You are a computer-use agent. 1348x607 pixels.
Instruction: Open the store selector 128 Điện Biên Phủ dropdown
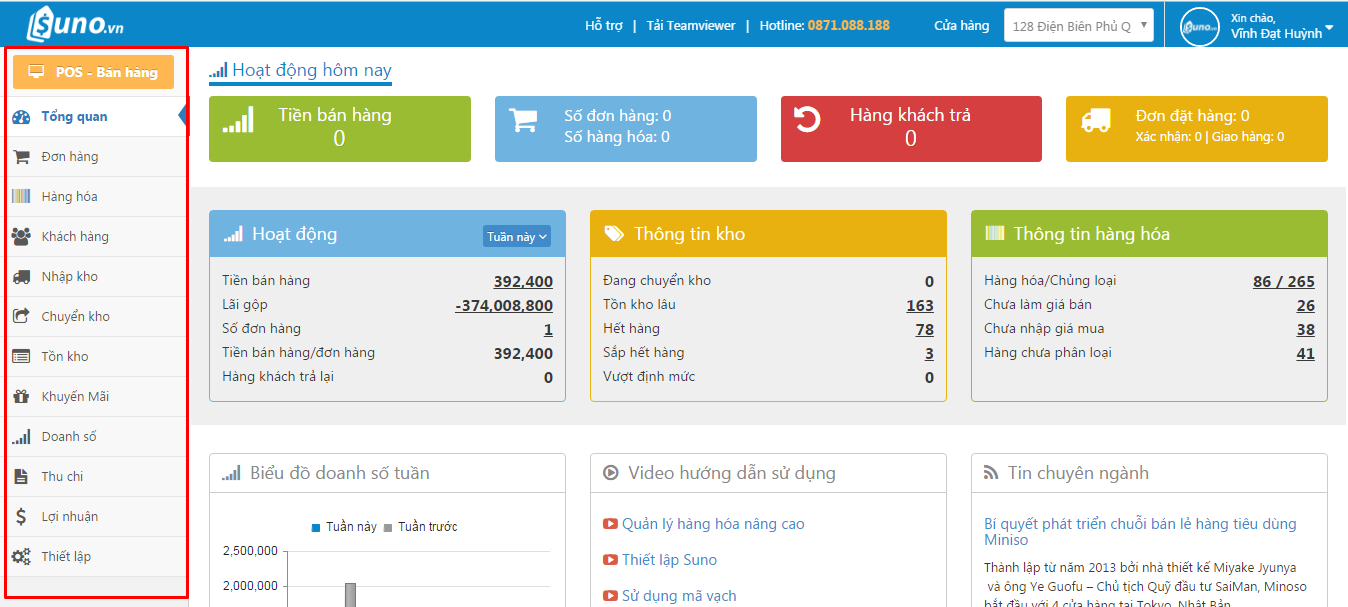pyautogui.click(x=1079, y=26)
